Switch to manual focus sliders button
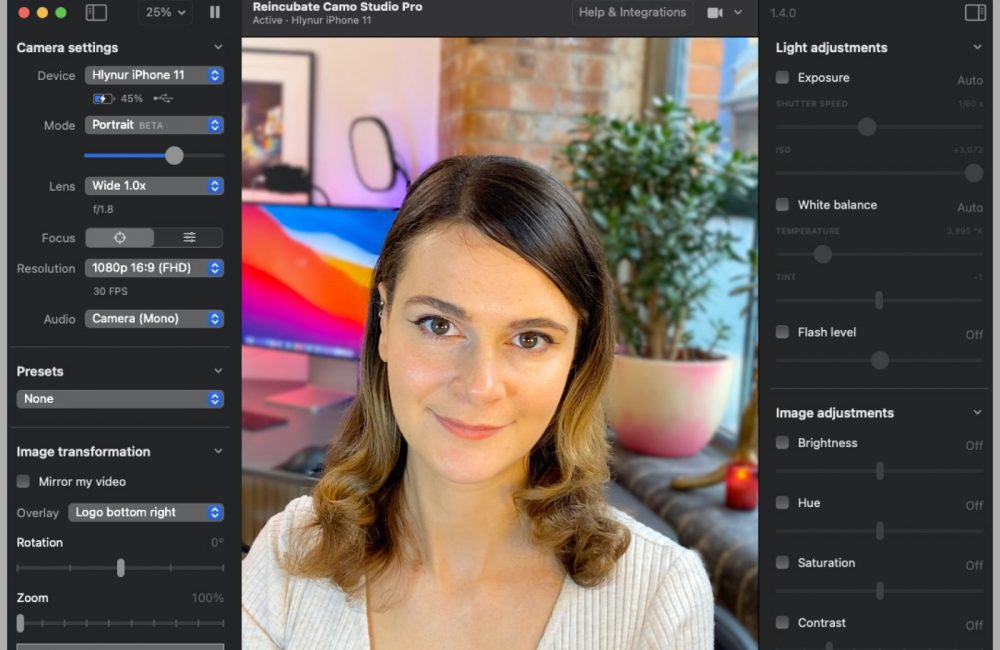Viewport: 1000px width, 650px height. coord(189,238)
